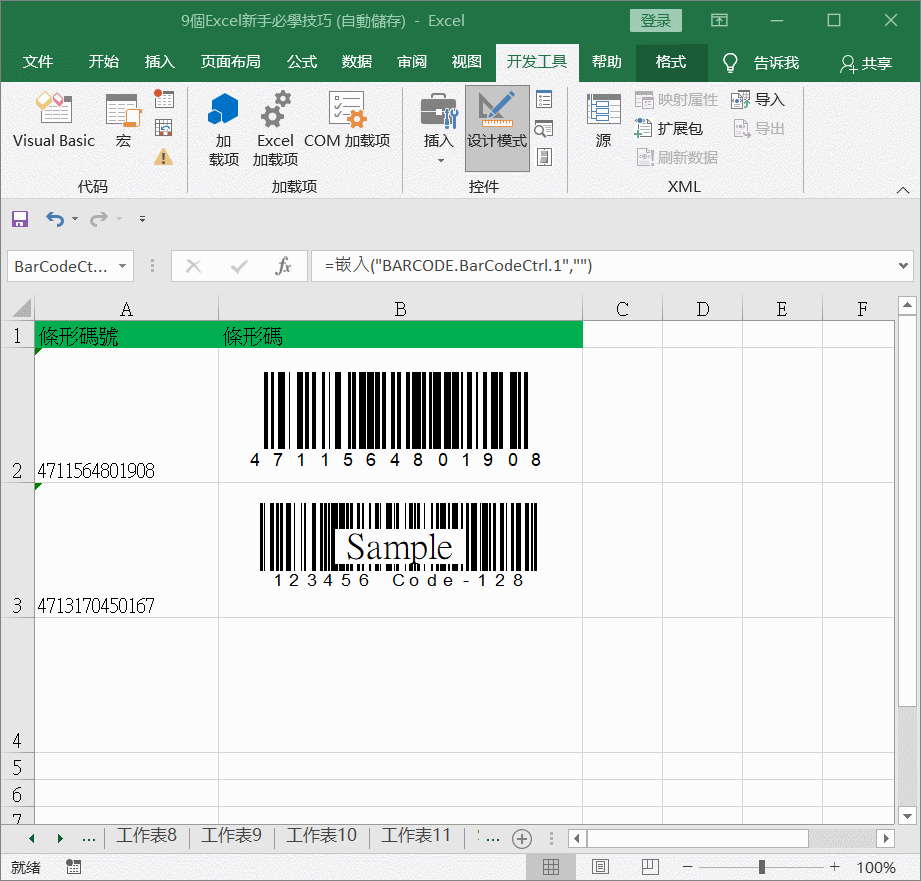
Task: Click the 登录 sign-in button
Action: click(656, 21)
